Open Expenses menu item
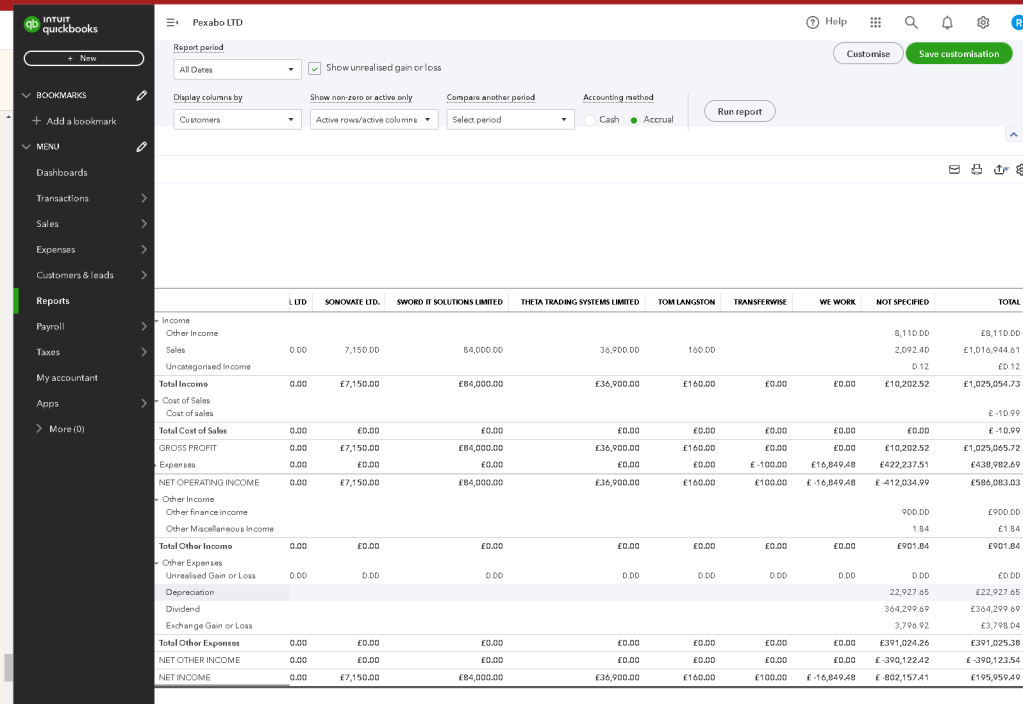This screenshot has width=1023, height=704. [x=56, y=249]
